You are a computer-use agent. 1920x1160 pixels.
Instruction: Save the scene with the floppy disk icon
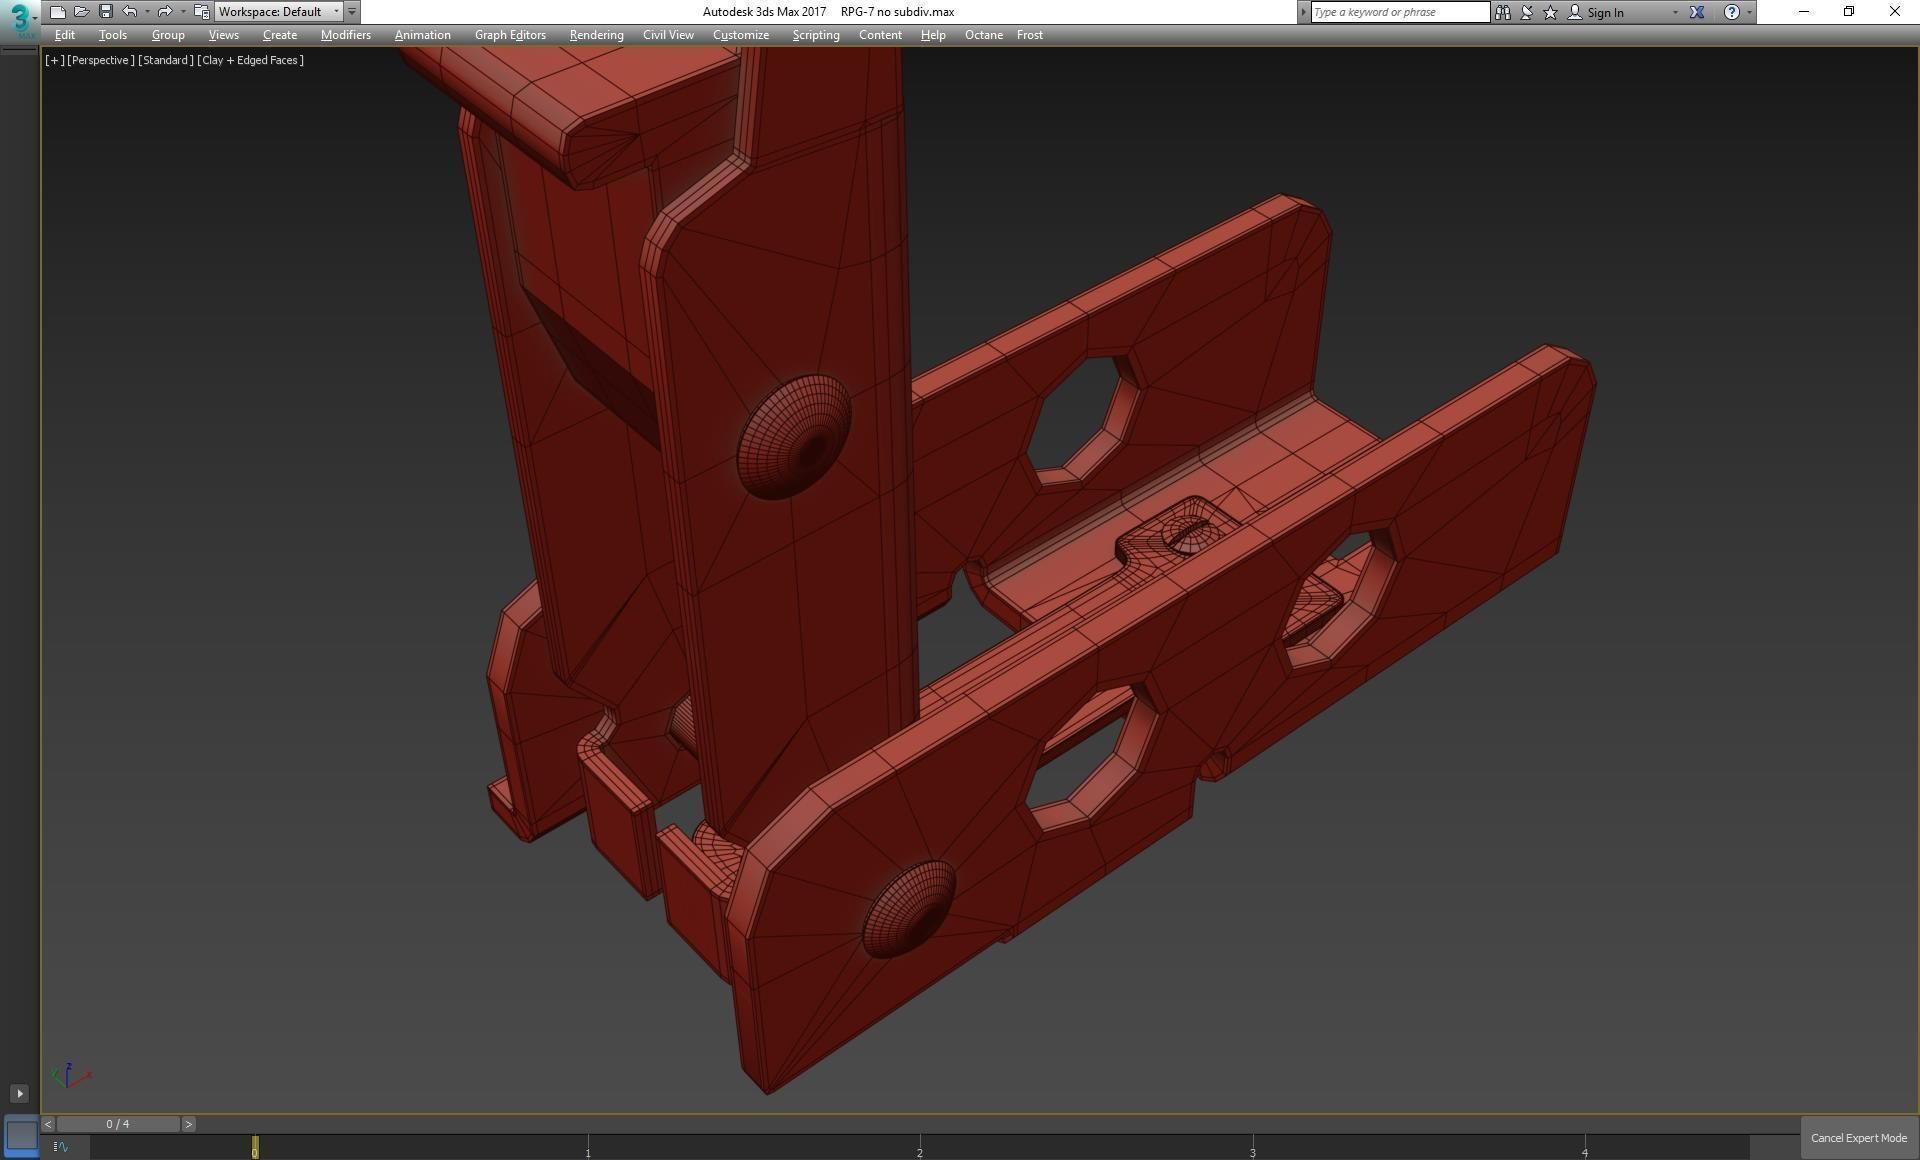(106, 12)
